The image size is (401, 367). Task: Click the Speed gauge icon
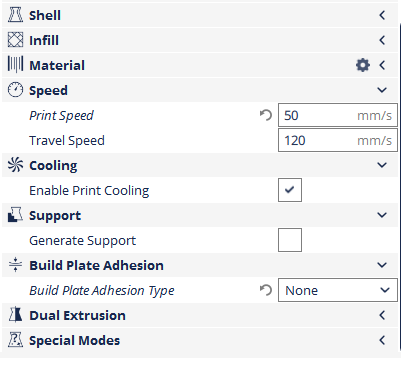coord(15,90)
